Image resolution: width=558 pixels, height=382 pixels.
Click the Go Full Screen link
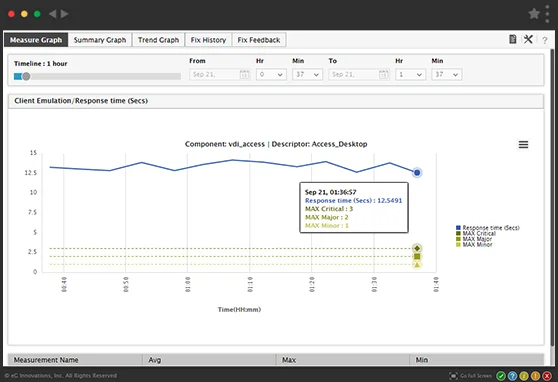pos(475,376)
